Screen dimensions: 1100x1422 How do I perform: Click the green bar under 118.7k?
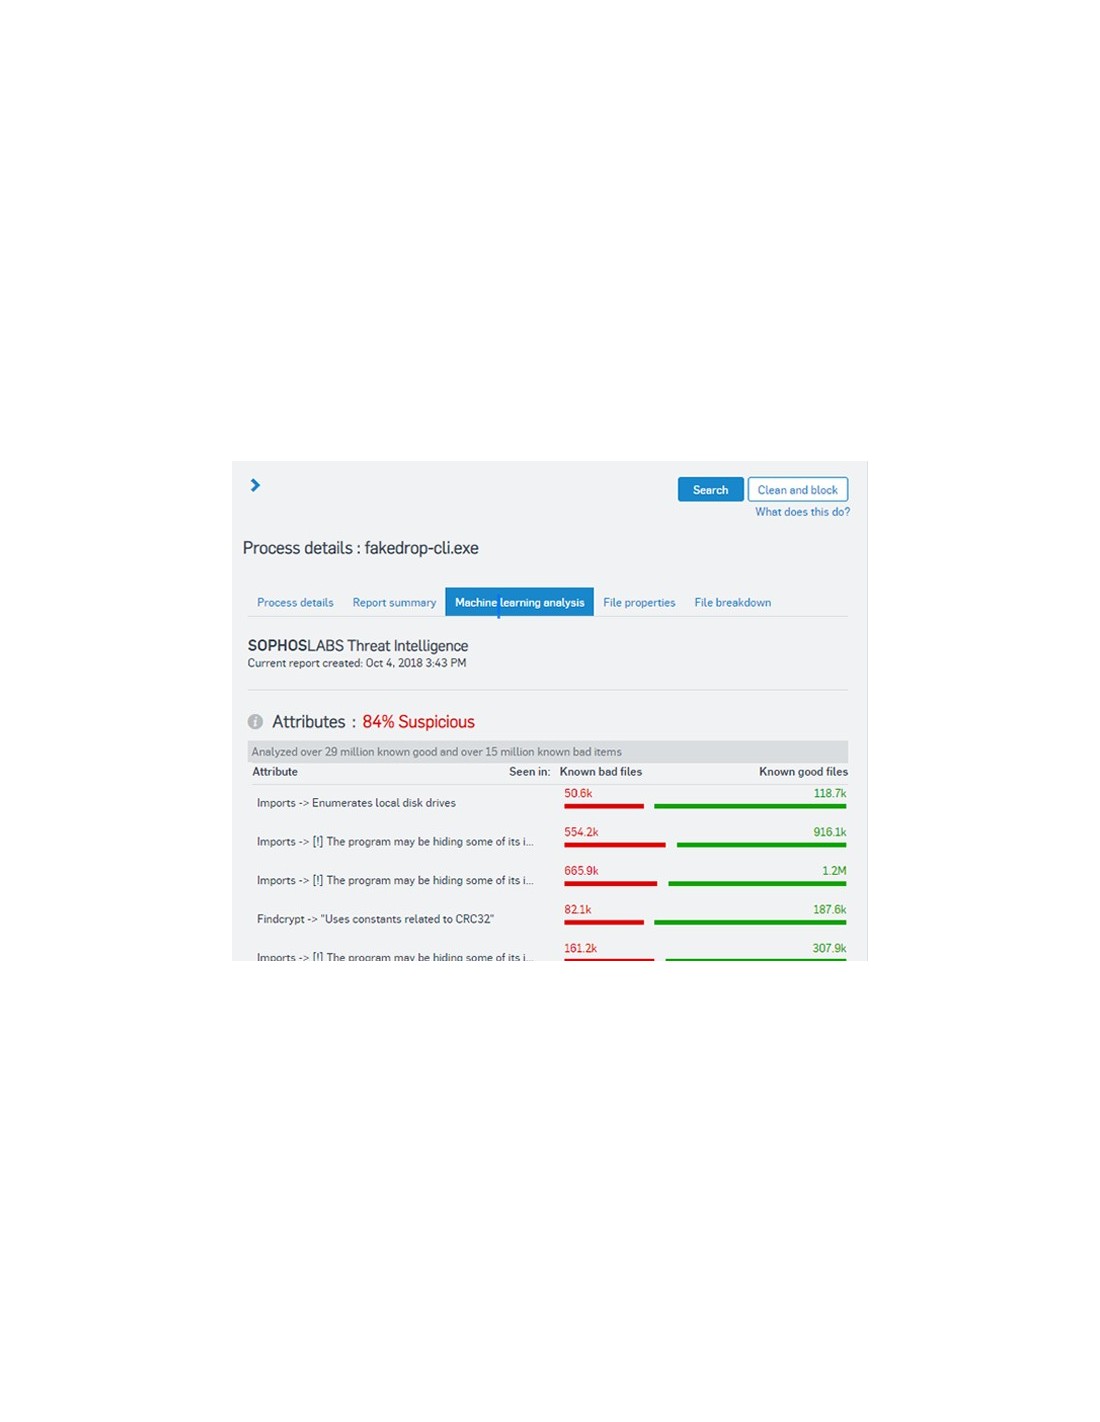point(749,806)
